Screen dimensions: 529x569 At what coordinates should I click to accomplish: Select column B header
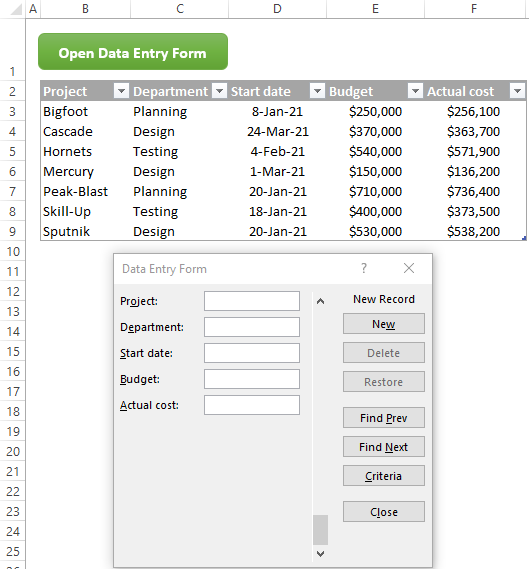pyautogui.click(x=85, y=9)
